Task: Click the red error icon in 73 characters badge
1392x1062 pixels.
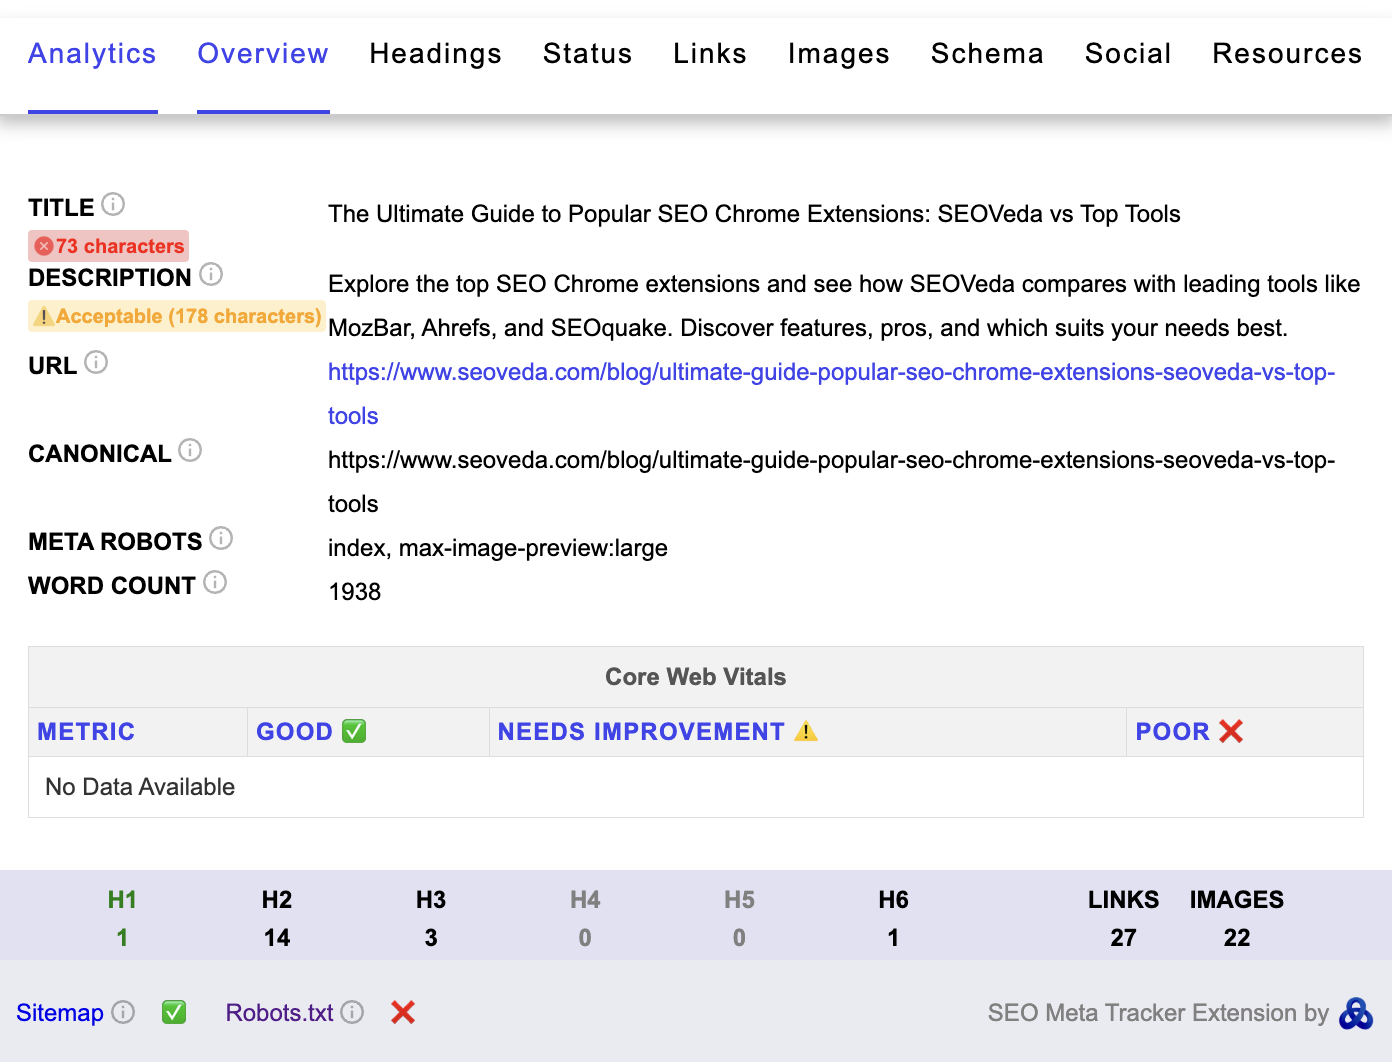Action: pyautogui.click(x=44, y=246)
